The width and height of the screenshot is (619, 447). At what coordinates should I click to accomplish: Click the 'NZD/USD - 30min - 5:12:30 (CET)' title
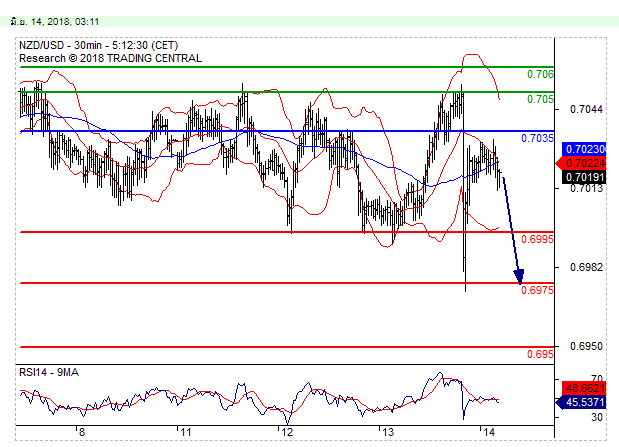click(x=99, y=45)
